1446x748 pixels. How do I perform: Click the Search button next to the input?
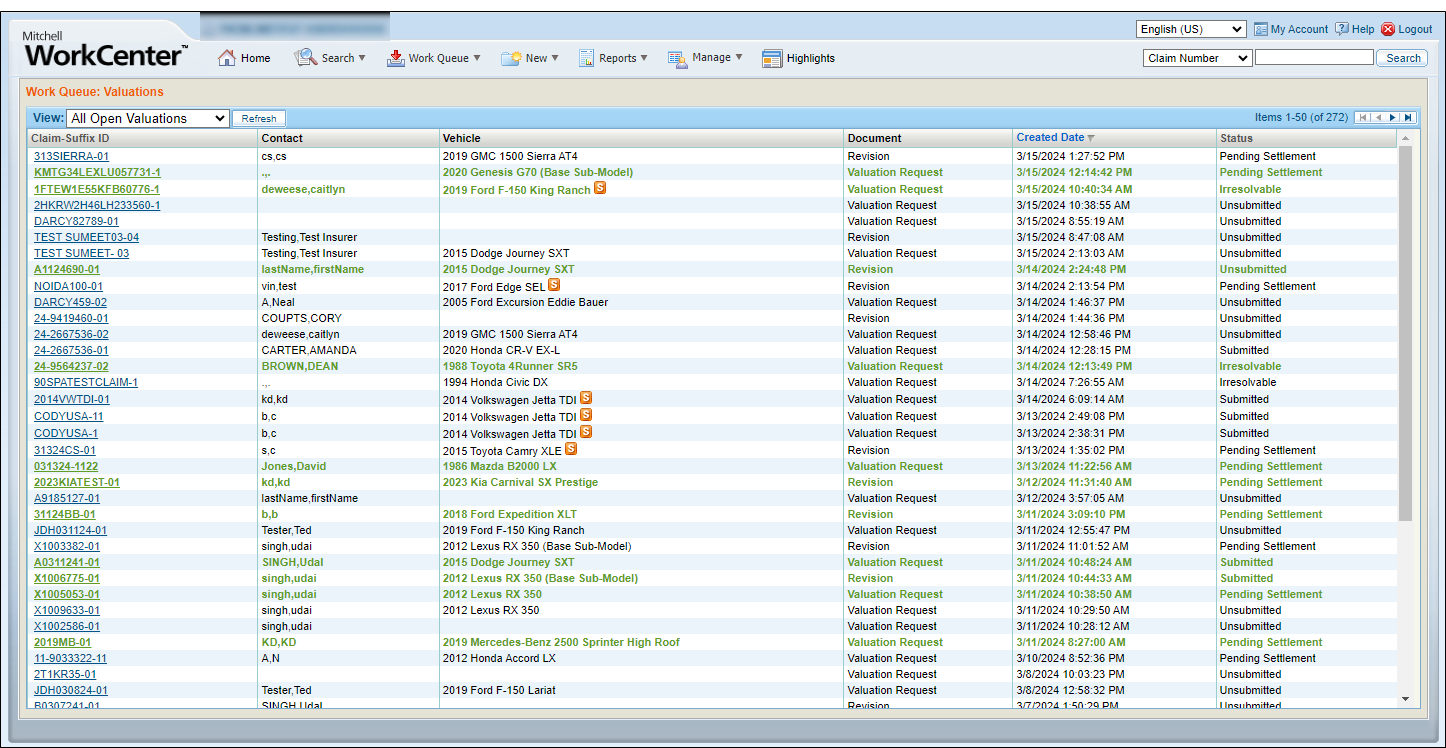coord(1403,58)
